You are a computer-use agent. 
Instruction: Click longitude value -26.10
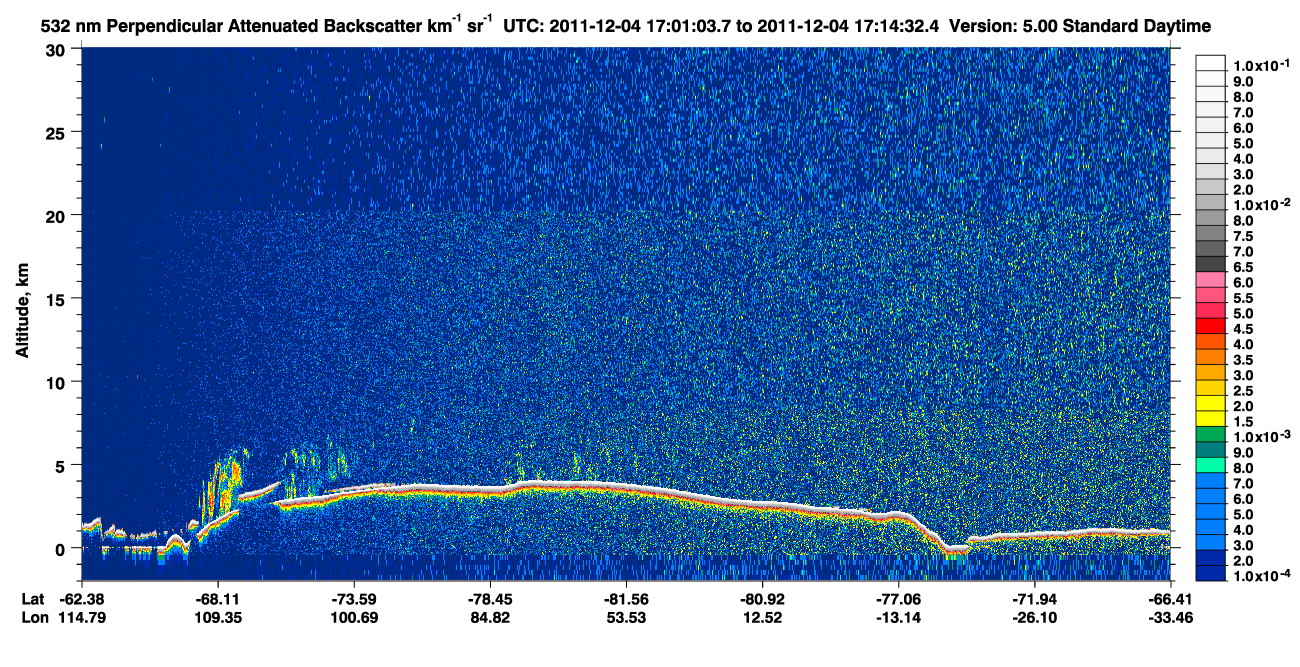(1034, 617)
